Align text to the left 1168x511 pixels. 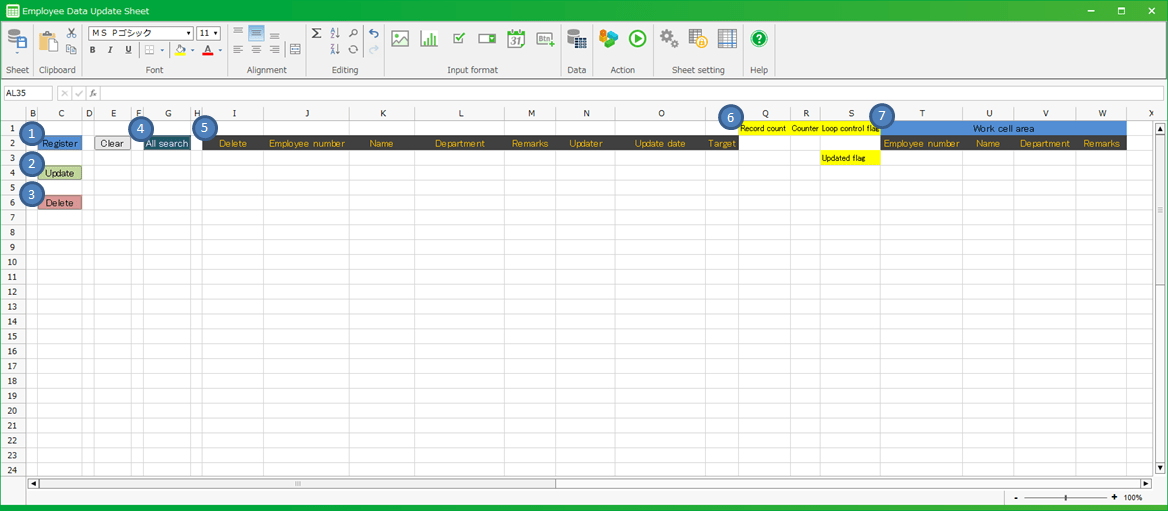pos(238,50)
